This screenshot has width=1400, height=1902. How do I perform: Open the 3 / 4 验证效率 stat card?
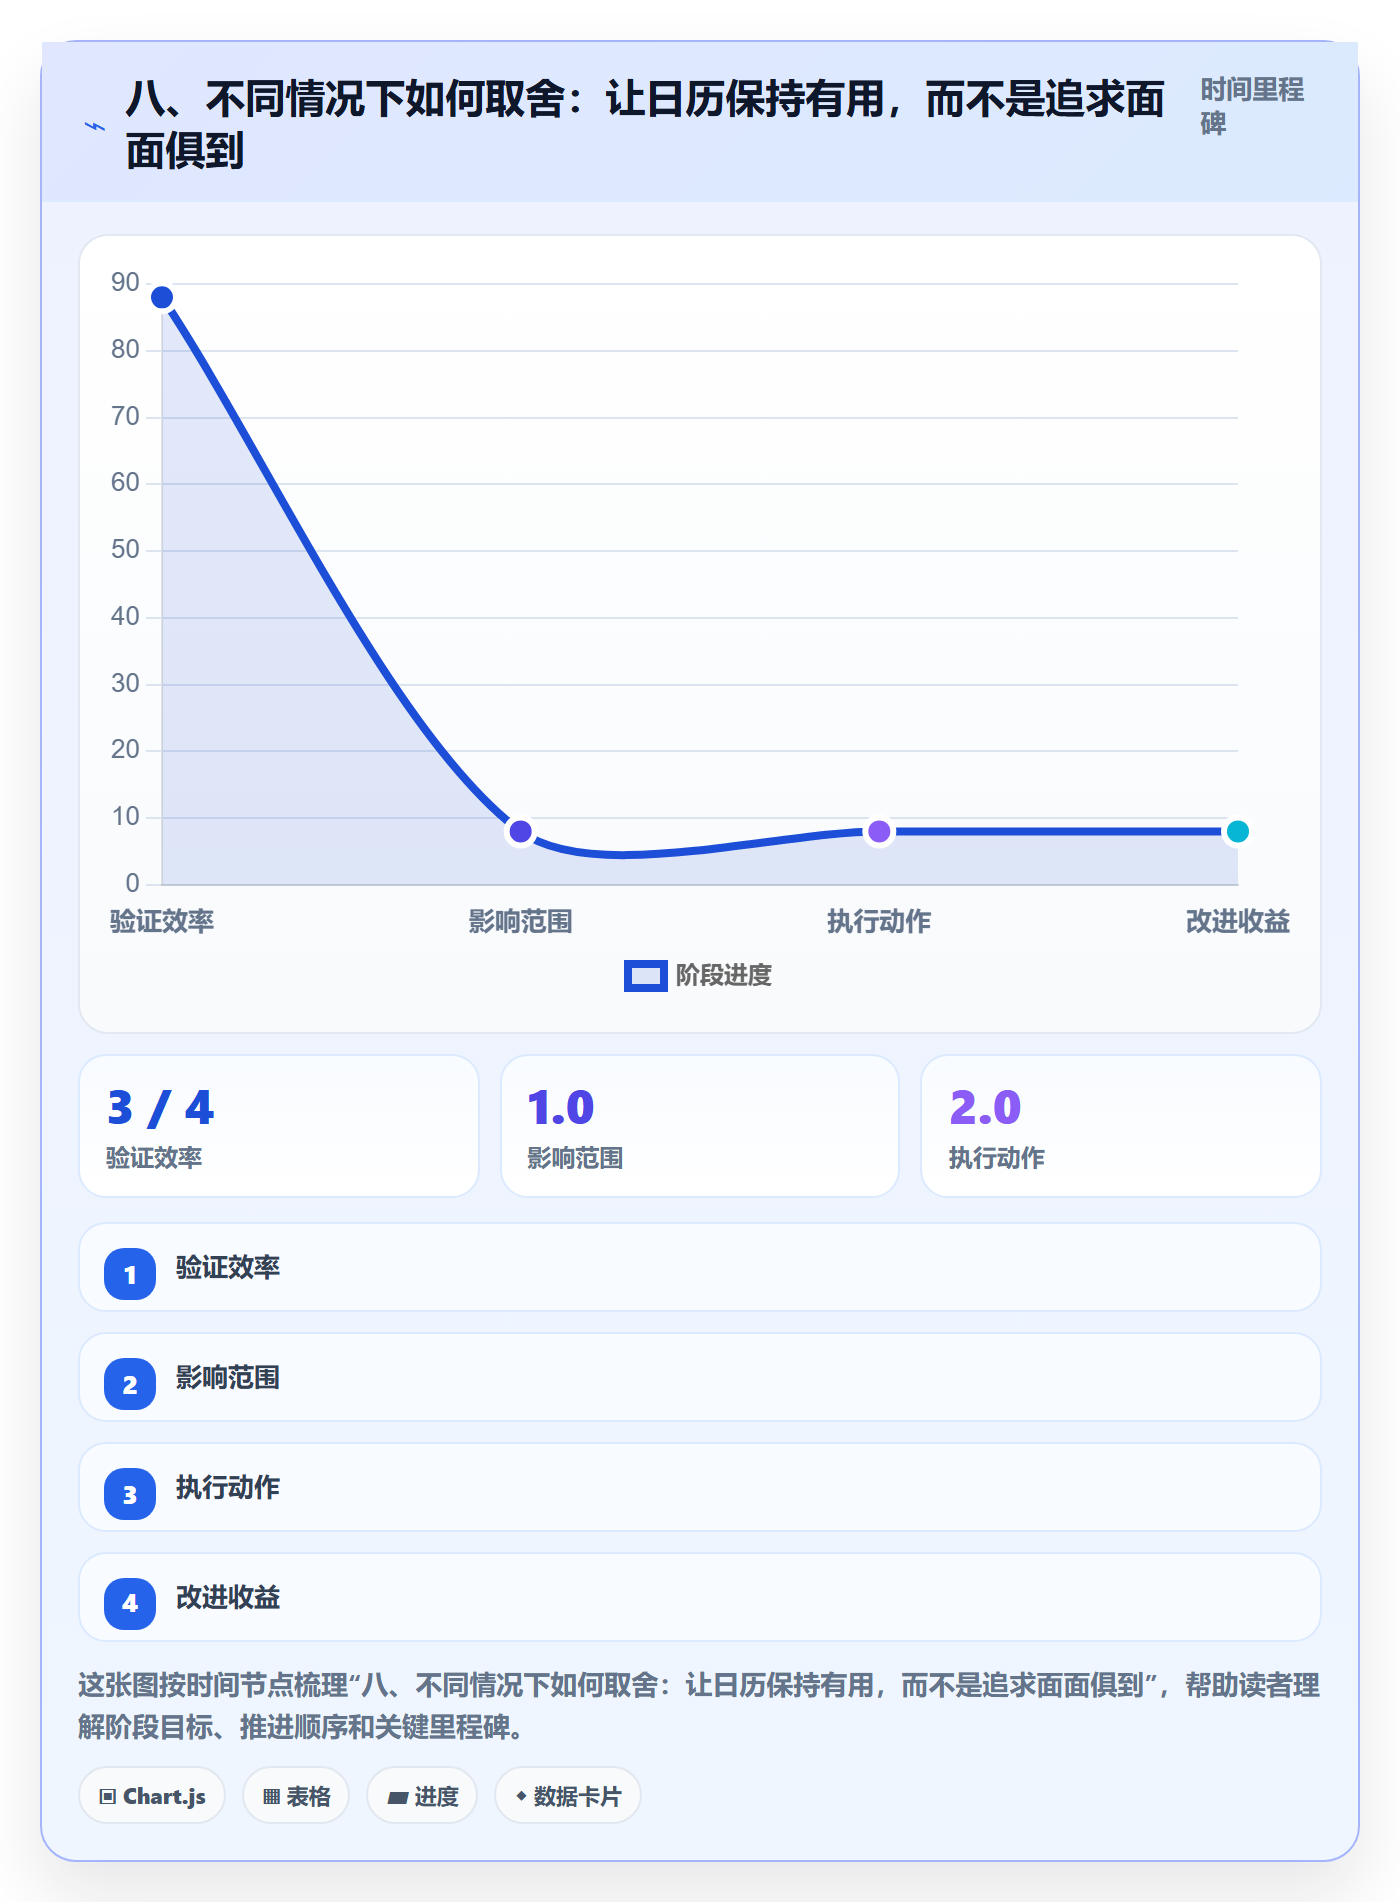tap(279, 1126)
